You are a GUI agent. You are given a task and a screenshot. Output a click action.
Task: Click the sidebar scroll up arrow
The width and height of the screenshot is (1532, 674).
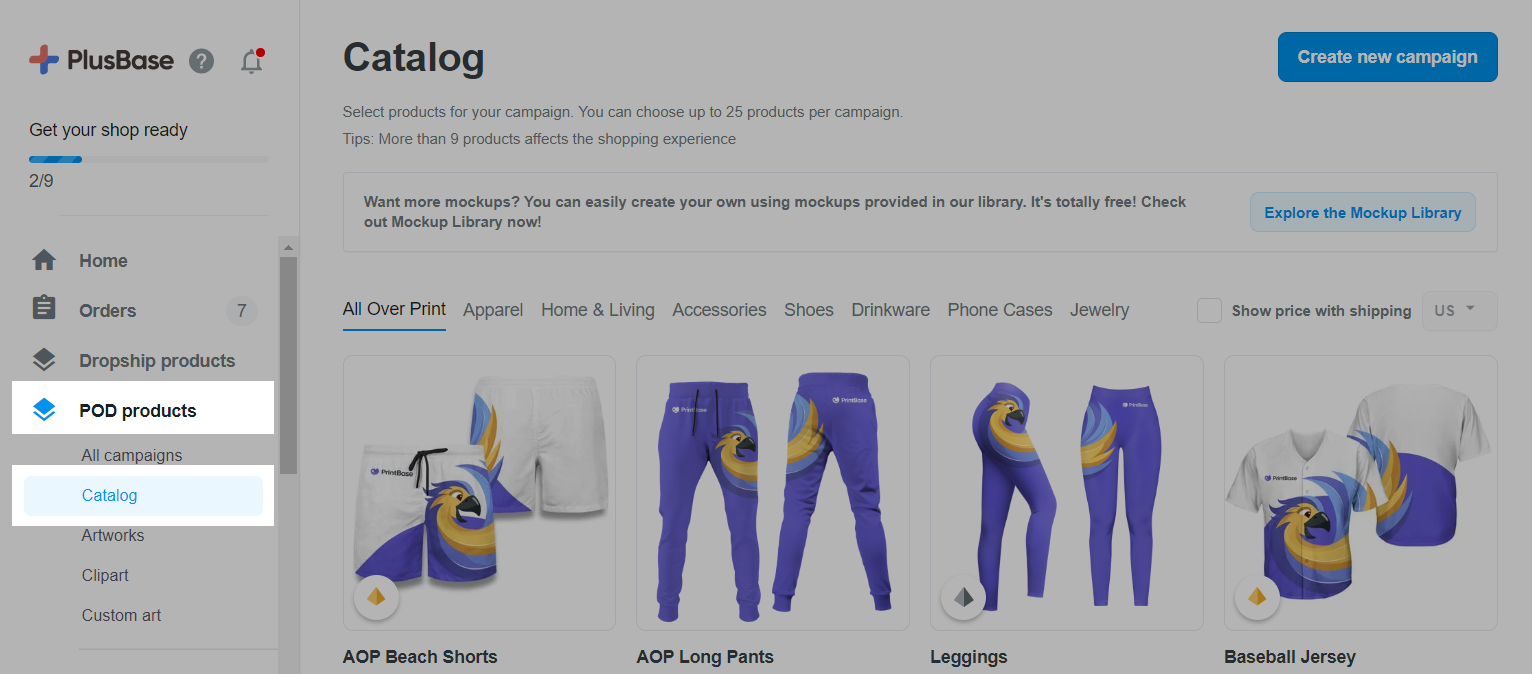point(288,247)
